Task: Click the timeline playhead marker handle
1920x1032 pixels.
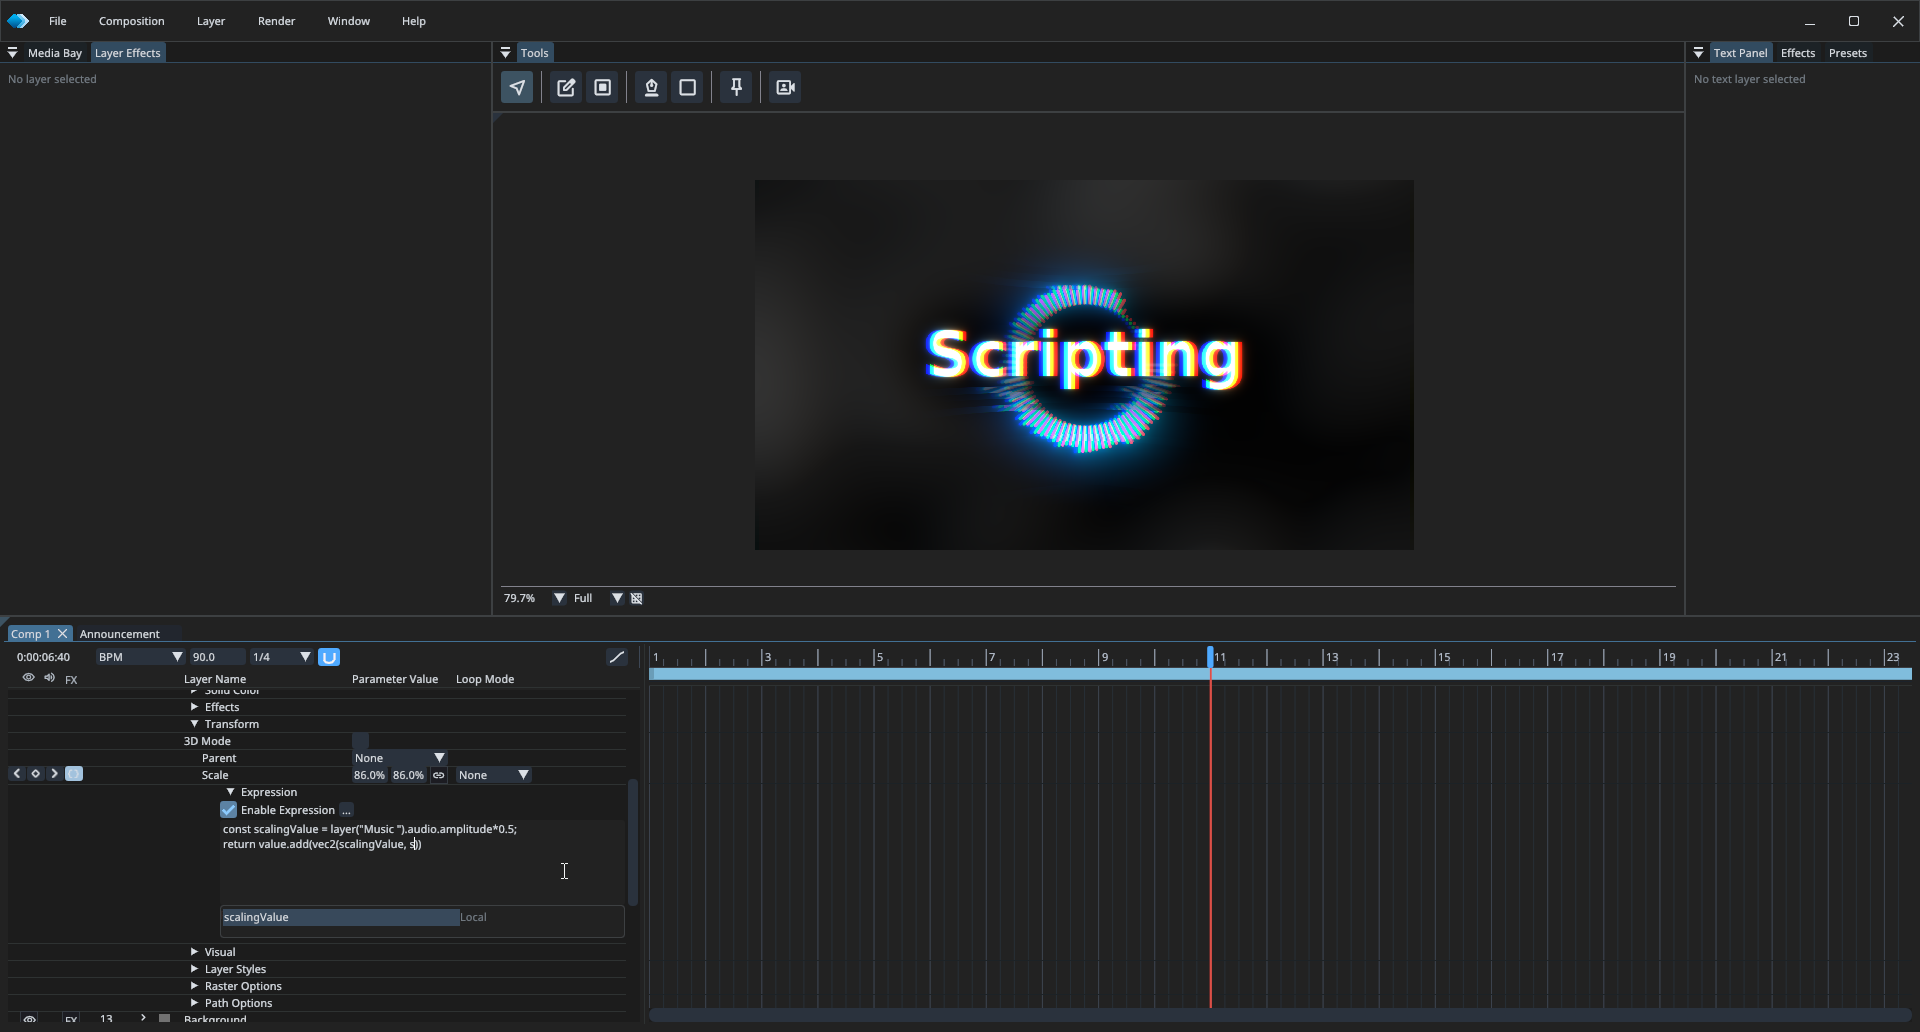Action: coord(1210,656)
